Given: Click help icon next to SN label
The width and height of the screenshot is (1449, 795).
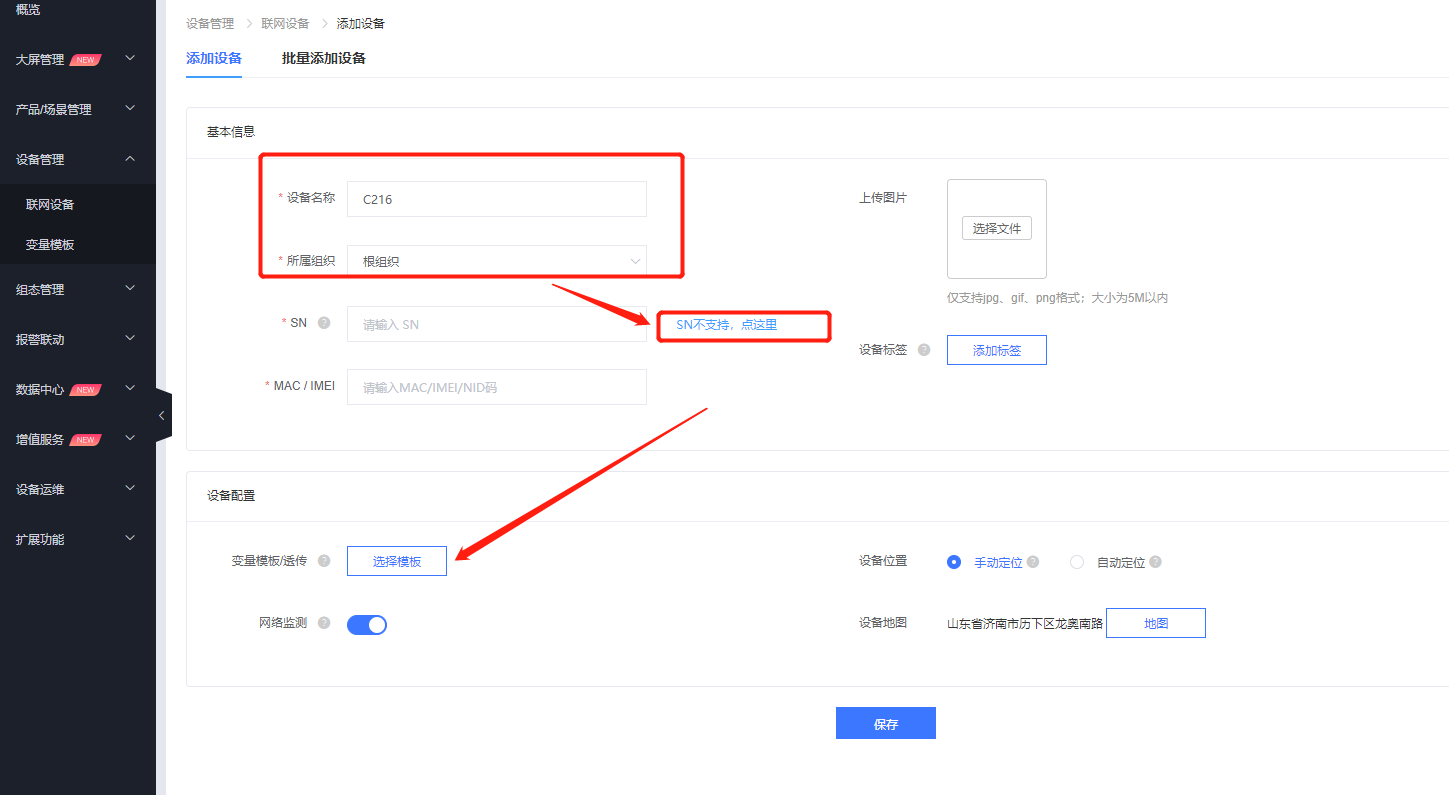Looking at the screenshot, I should 324,323.
